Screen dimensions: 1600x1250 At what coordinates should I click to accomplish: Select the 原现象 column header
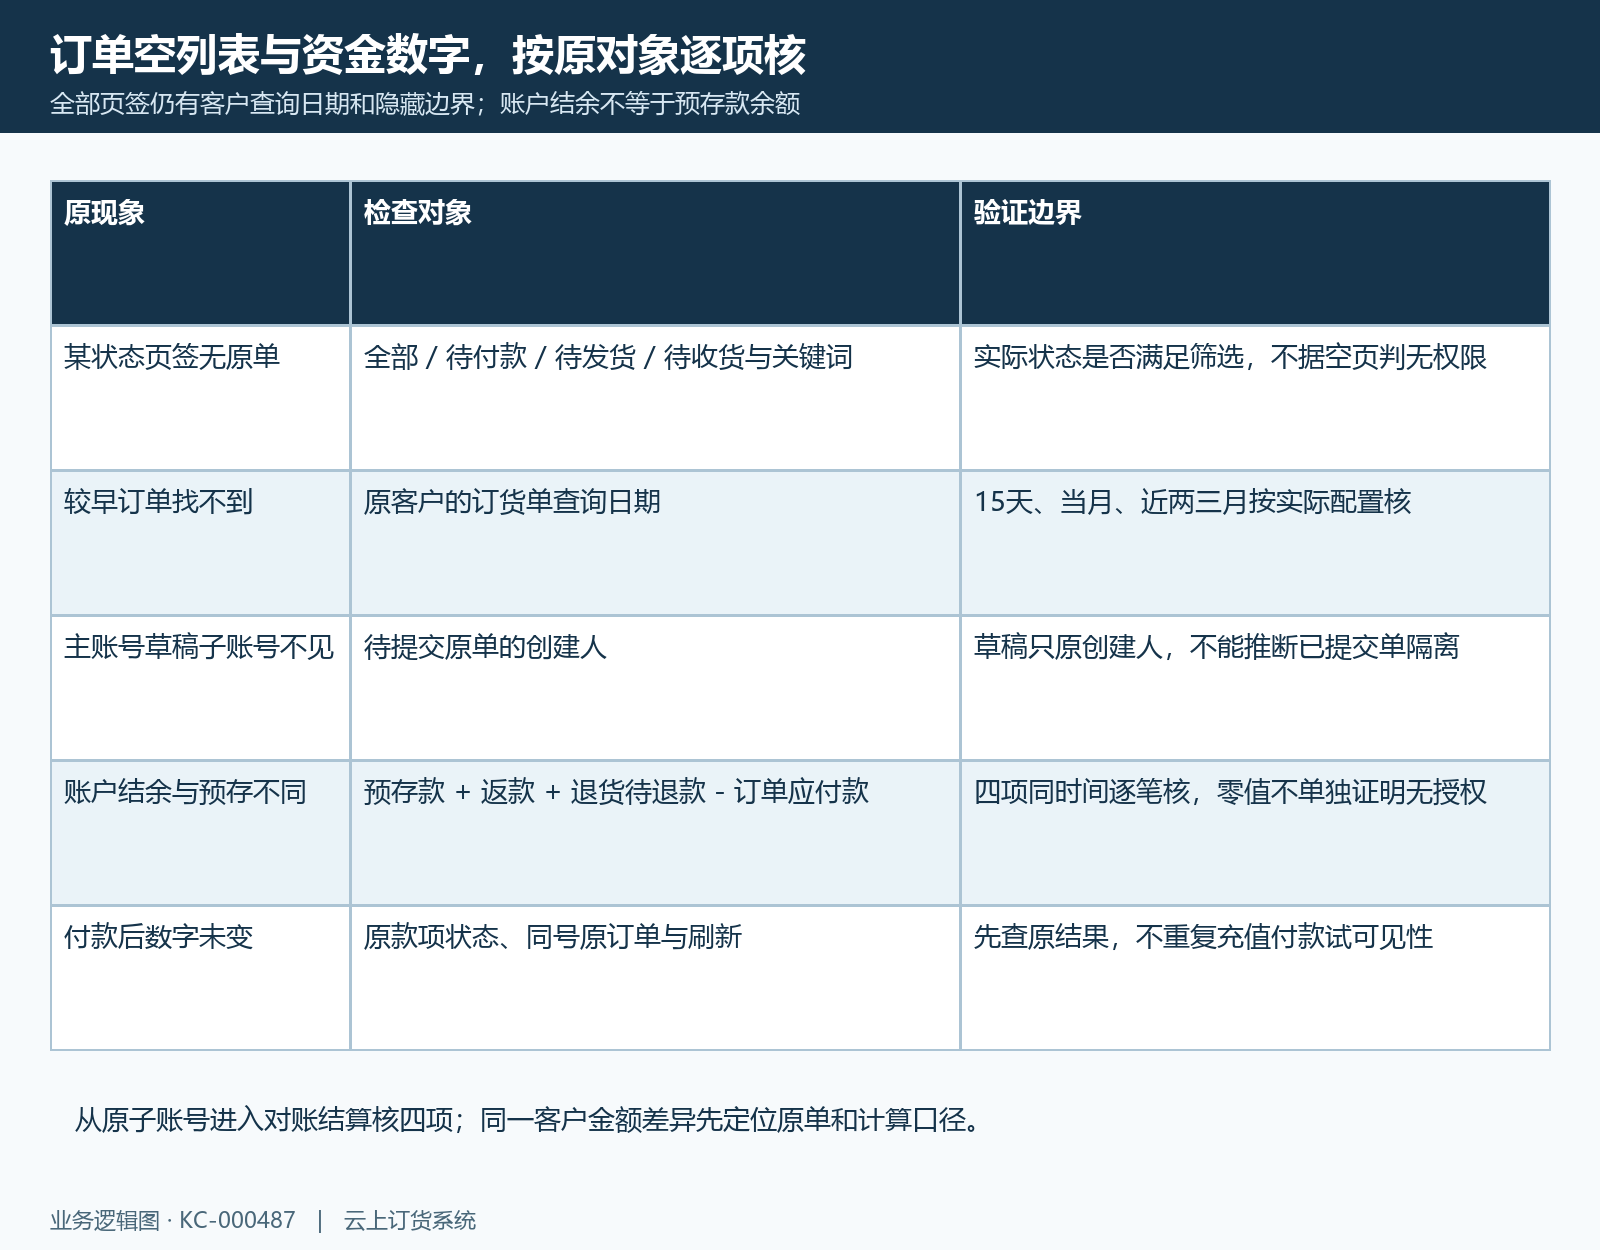200,253
